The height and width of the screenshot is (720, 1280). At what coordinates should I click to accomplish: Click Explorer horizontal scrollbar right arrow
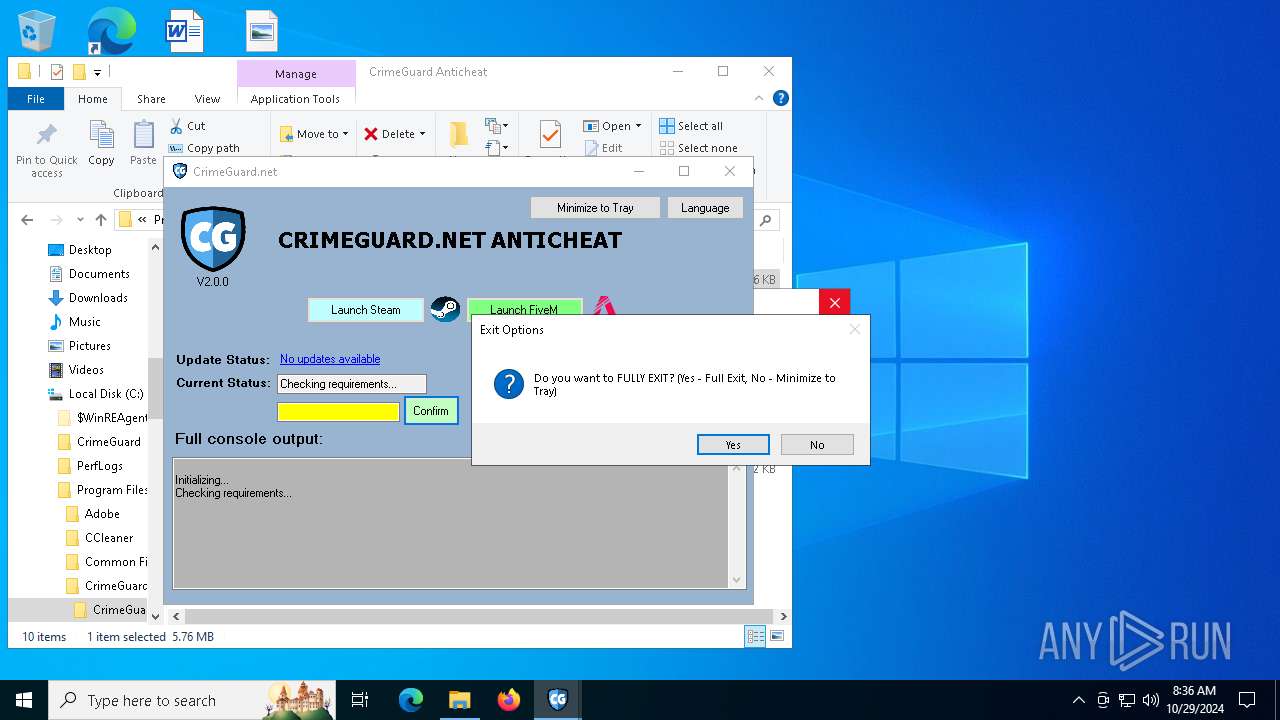pos(783,617)
